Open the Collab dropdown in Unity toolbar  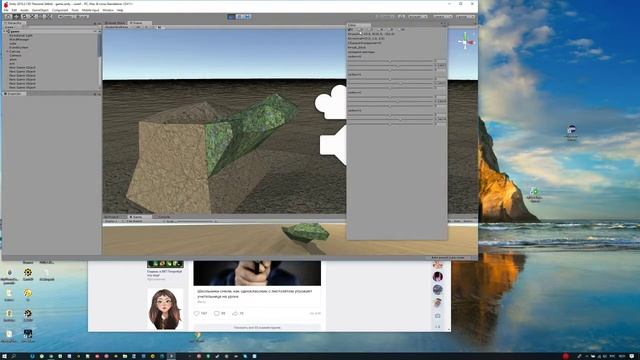click(384, 17)
